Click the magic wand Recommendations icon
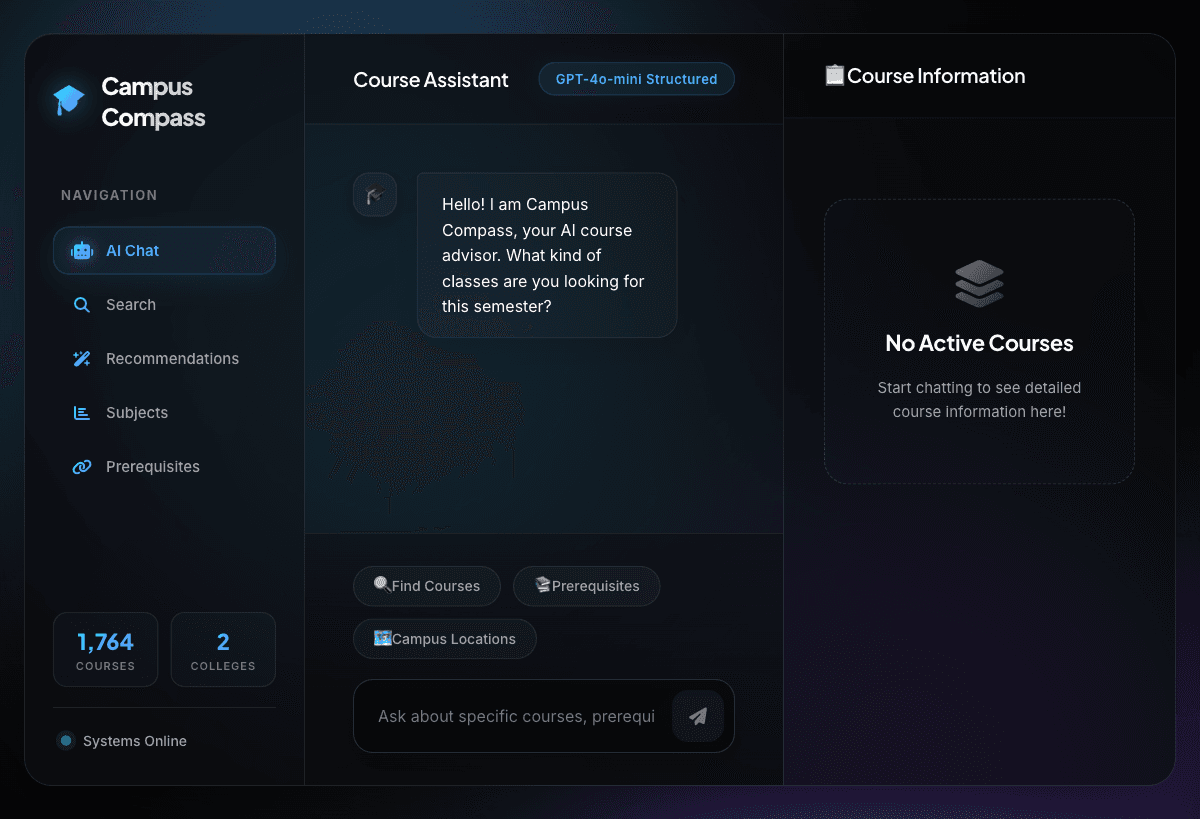Viewport: 1200px width, 819px height. [82, 359]
